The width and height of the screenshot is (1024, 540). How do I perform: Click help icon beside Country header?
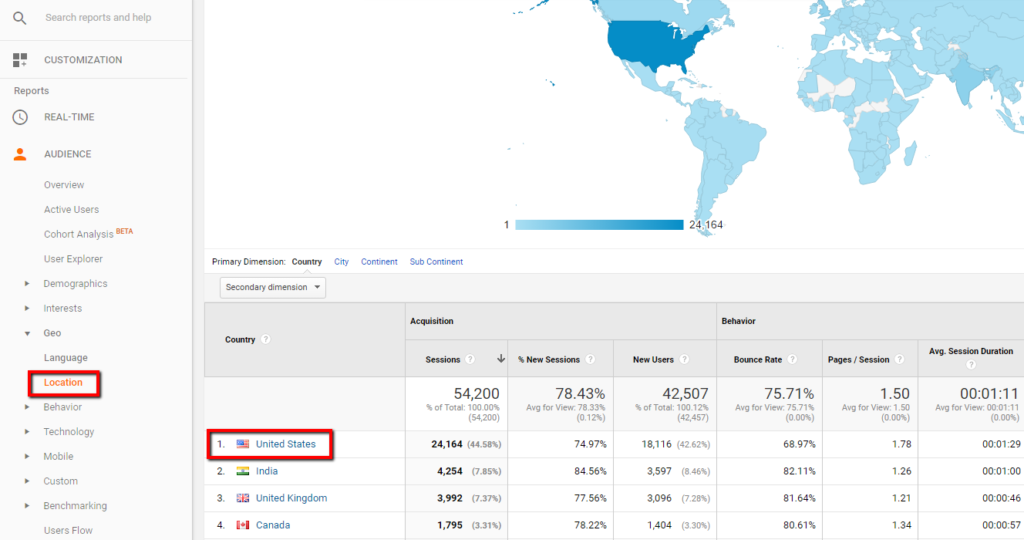266,340
